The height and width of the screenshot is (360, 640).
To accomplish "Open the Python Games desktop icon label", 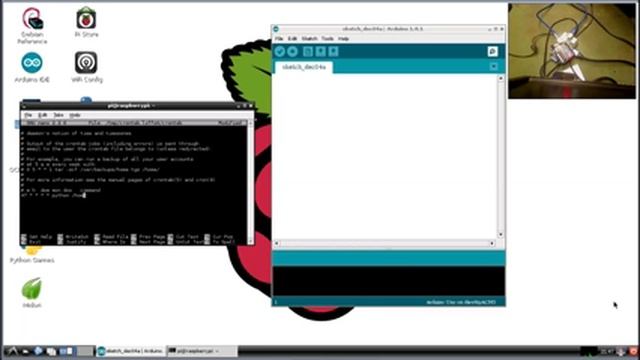I will pyautogui.click(x=32, y=260).
